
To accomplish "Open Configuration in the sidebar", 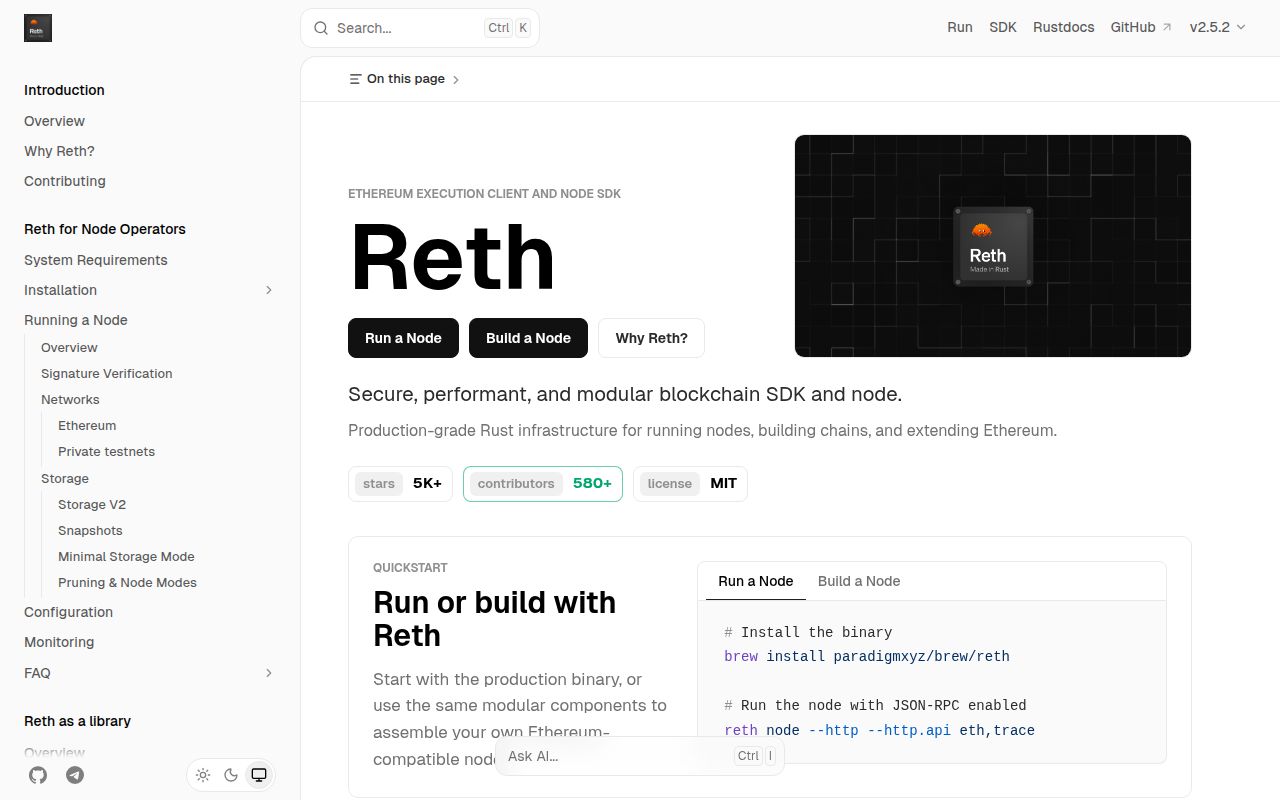I will [x=68, y=612].
